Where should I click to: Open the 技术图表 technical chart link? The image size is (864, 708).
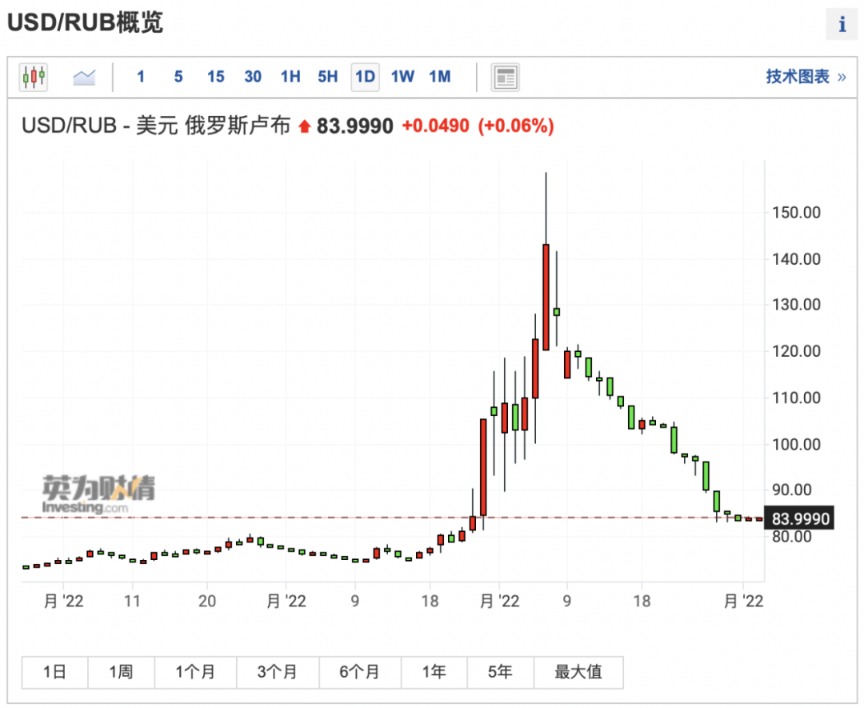[799, 76]
